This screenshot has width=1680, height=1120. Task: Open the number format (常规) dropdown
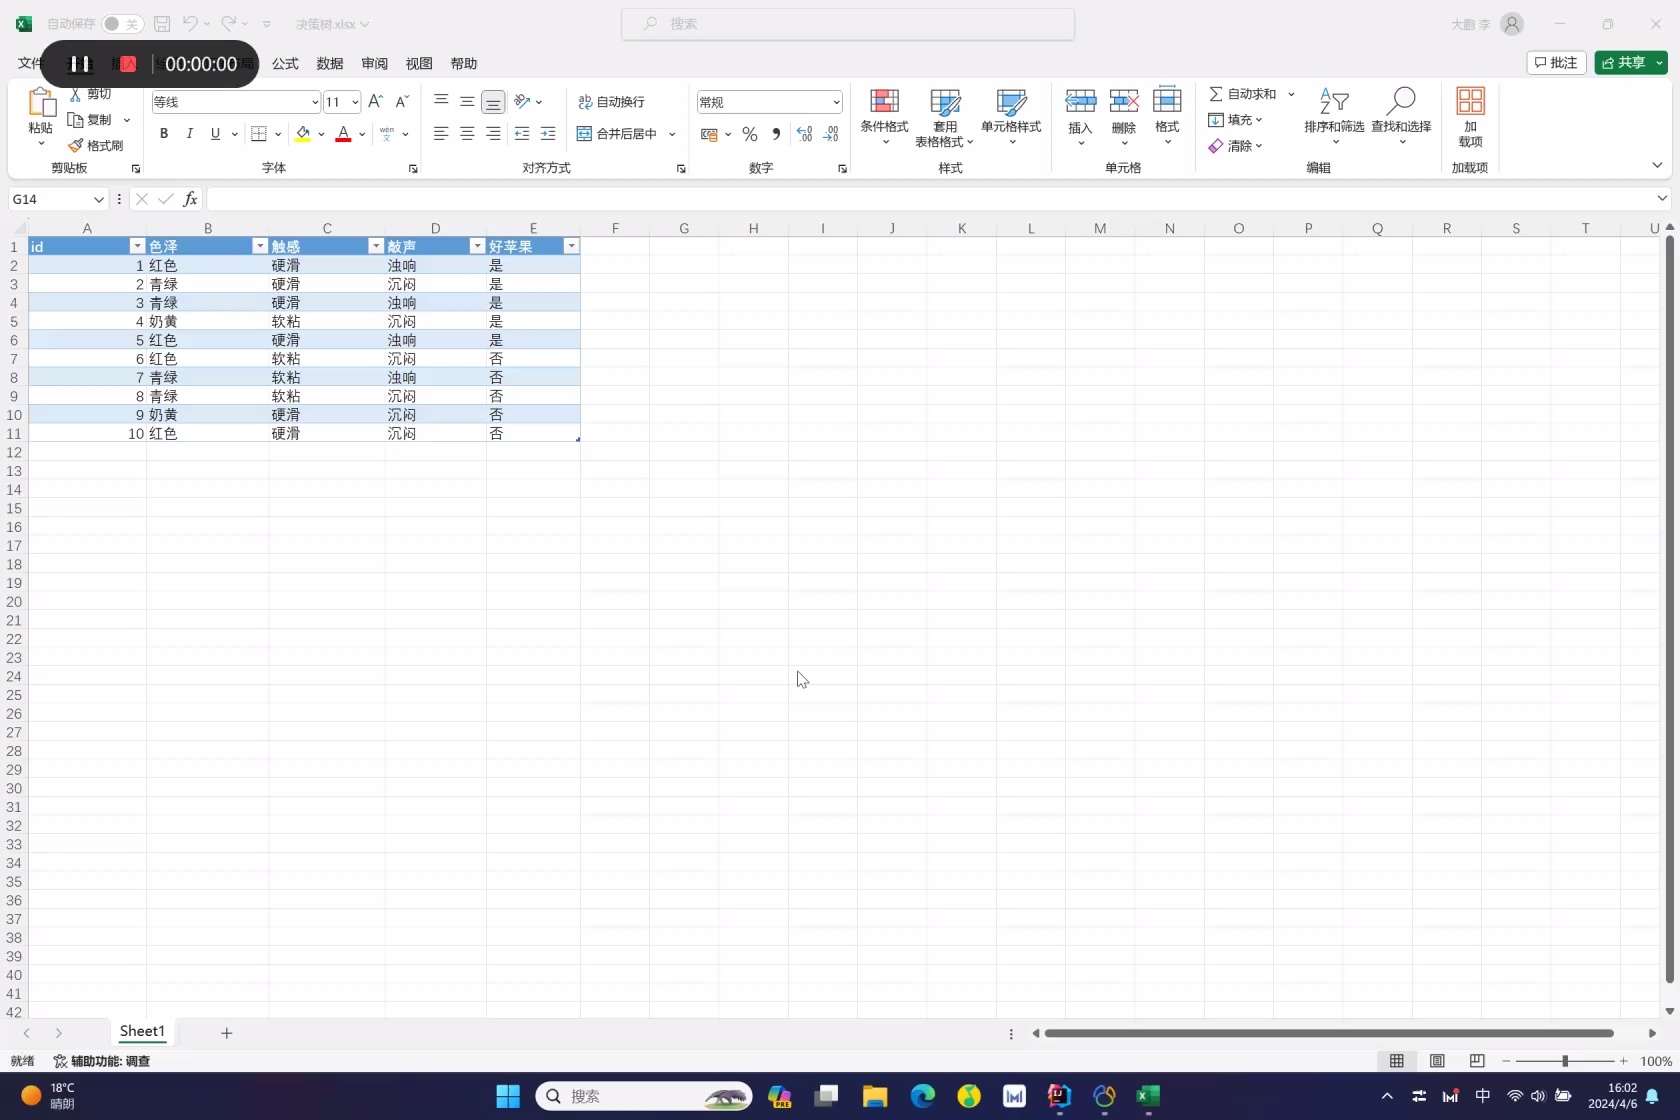point(836,102)
